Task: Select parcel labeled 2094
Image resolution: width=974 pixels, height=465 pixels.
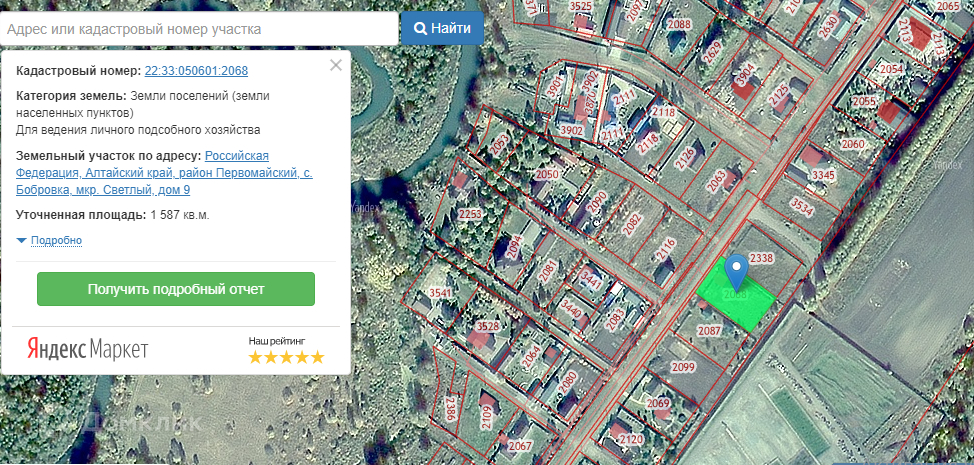Action: pyautogui.click(x=512, y=246)
